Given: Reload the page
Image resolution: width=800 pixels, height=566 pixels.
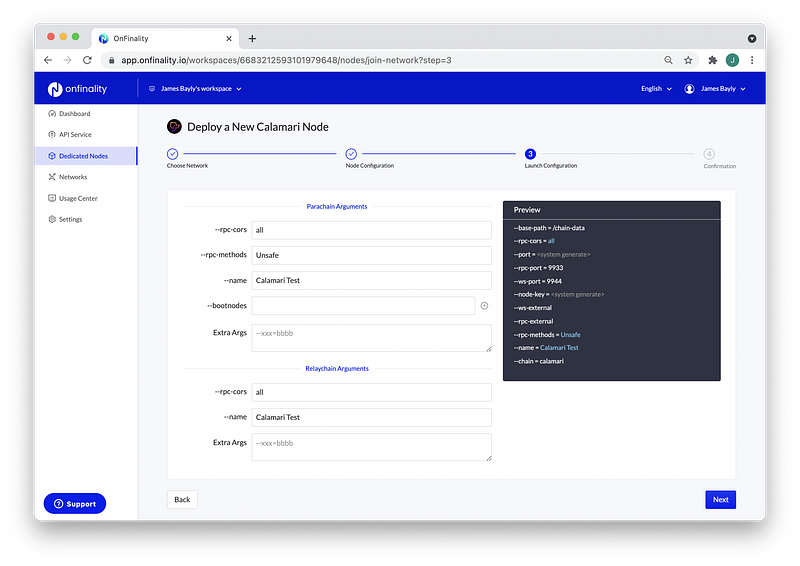Looking at the screenshot, I should pyautogui.click(x=87, y=60).
